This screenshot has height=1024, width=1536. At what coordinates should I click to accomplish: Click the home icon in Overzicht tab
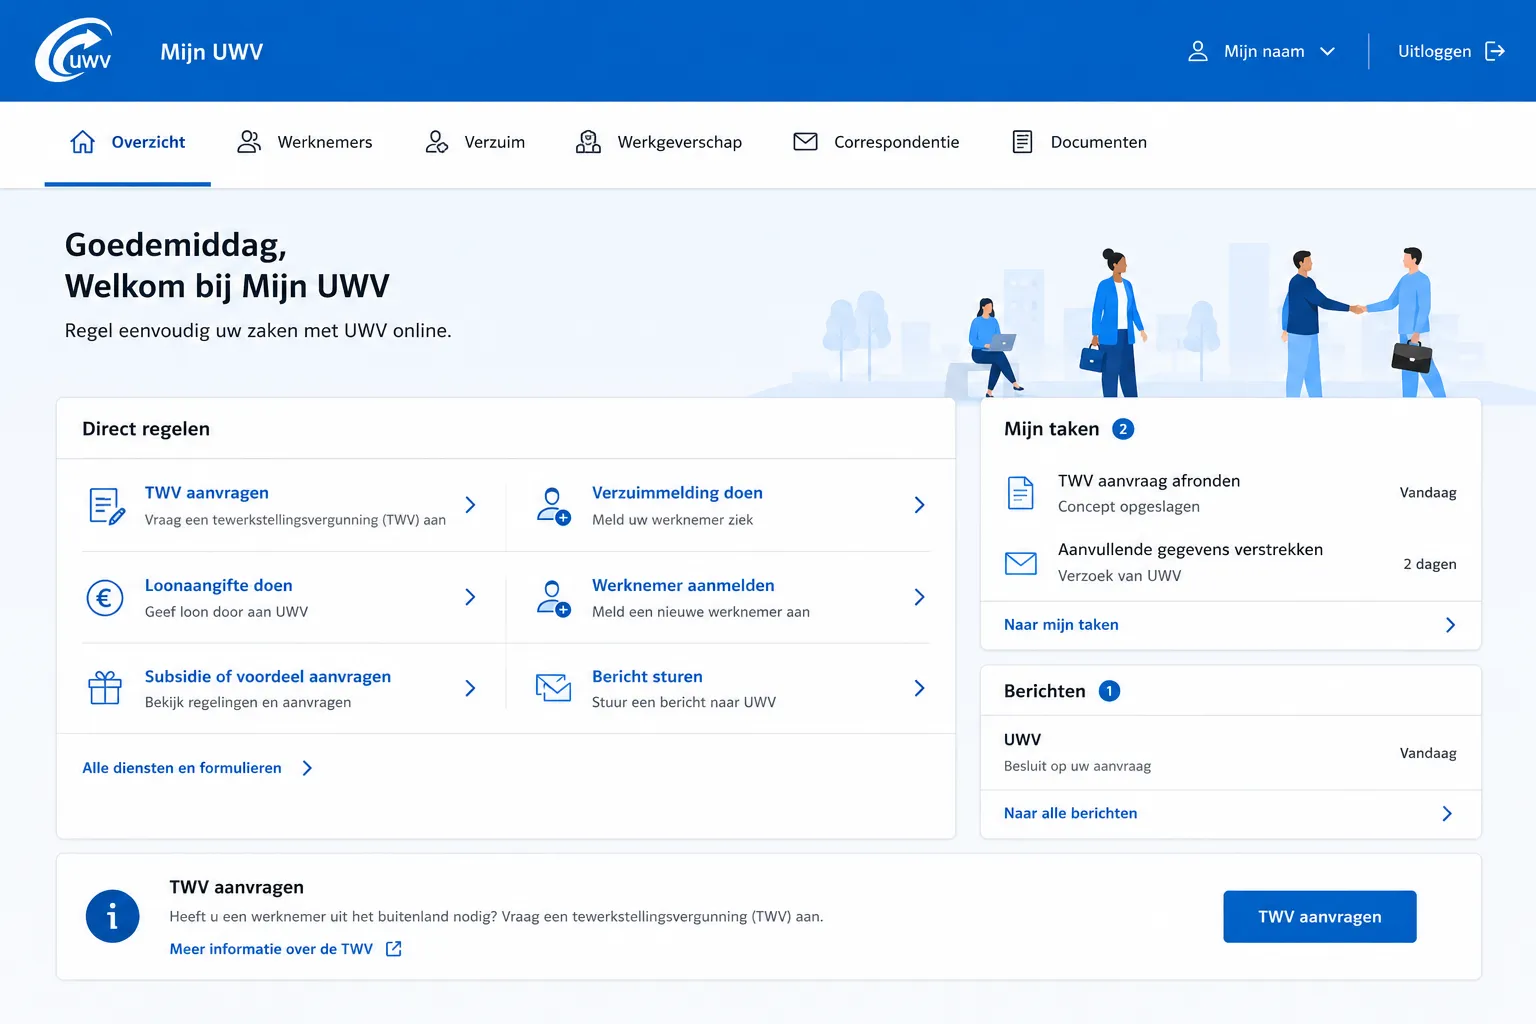(x=83, y=142)
